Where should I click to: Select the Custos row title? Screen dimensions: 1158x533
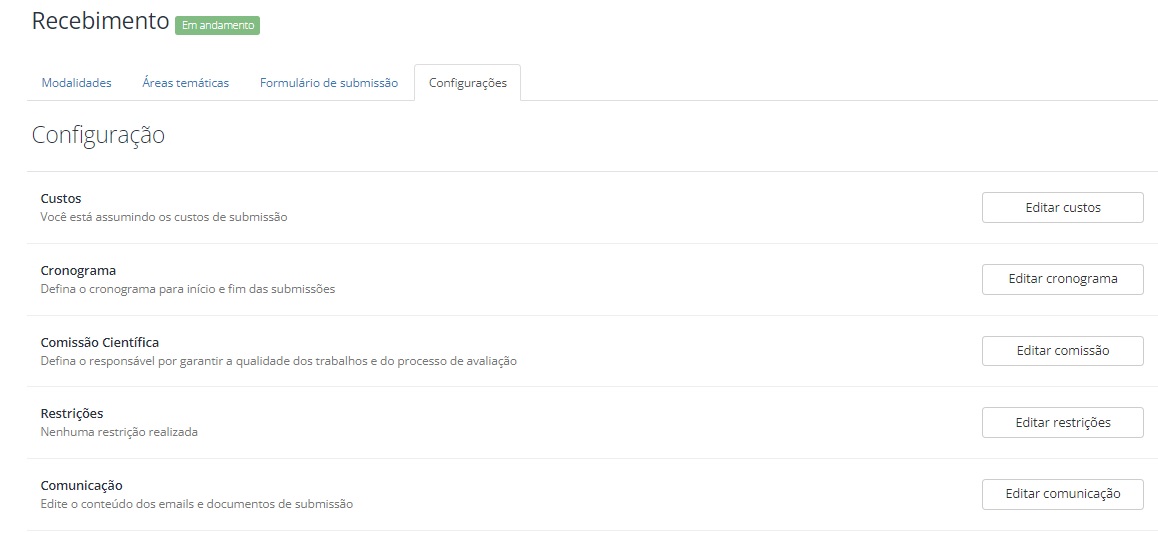pyautogui.click(x=61, y=199)
